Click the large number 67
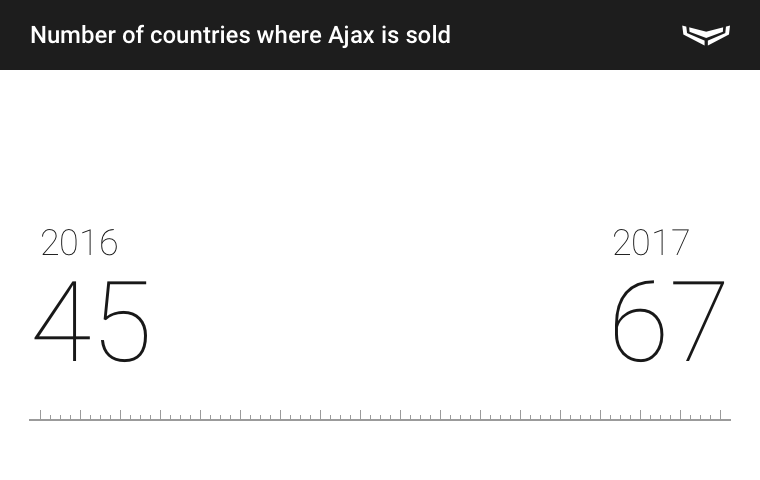 click(x=668, y=322)
